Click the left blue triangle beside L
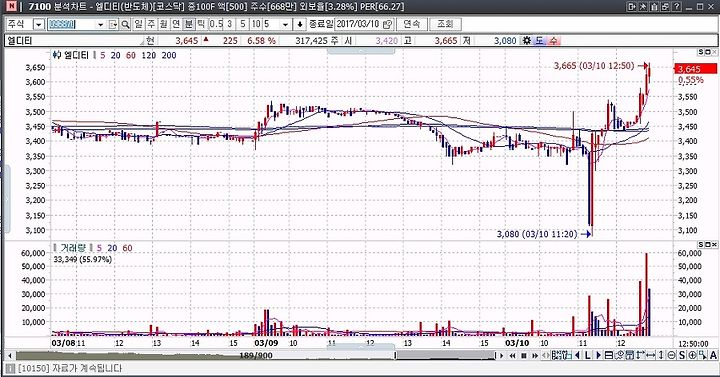Viewport: 720px width, 377px height. pos(577,355)
